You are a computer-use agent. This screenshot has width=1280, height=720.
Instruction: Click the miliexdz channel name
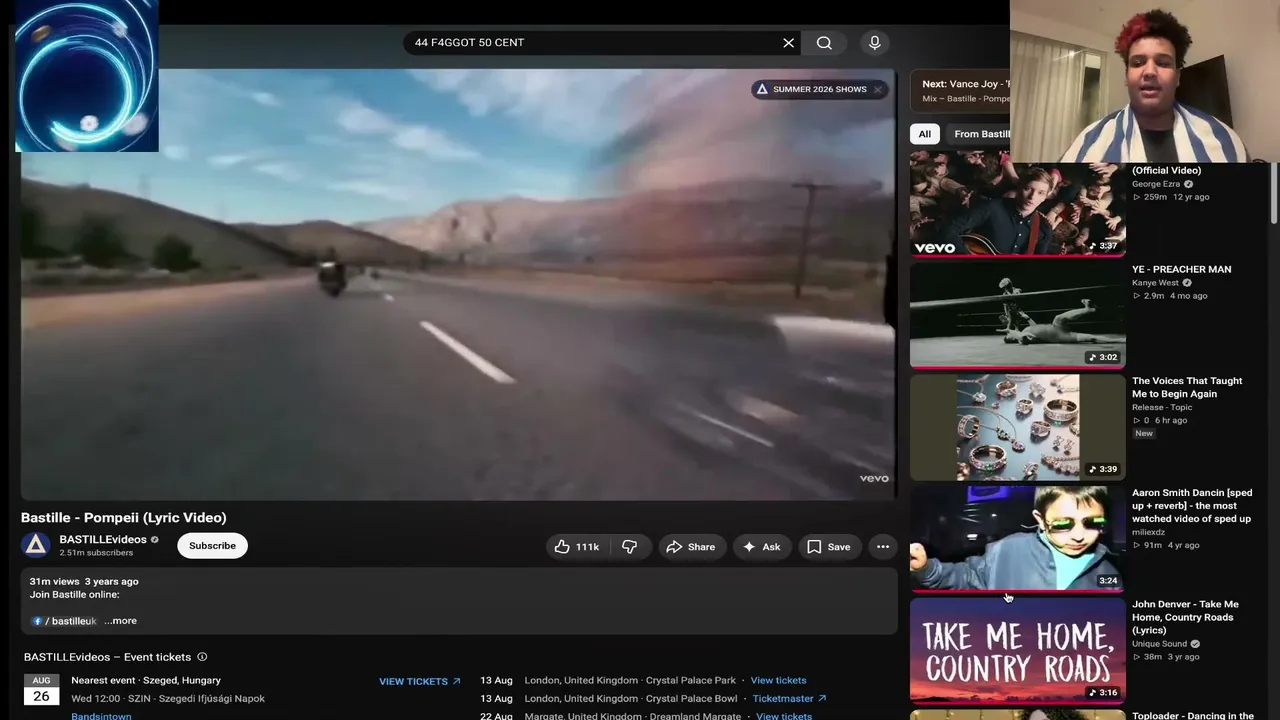click(1148, 532)
